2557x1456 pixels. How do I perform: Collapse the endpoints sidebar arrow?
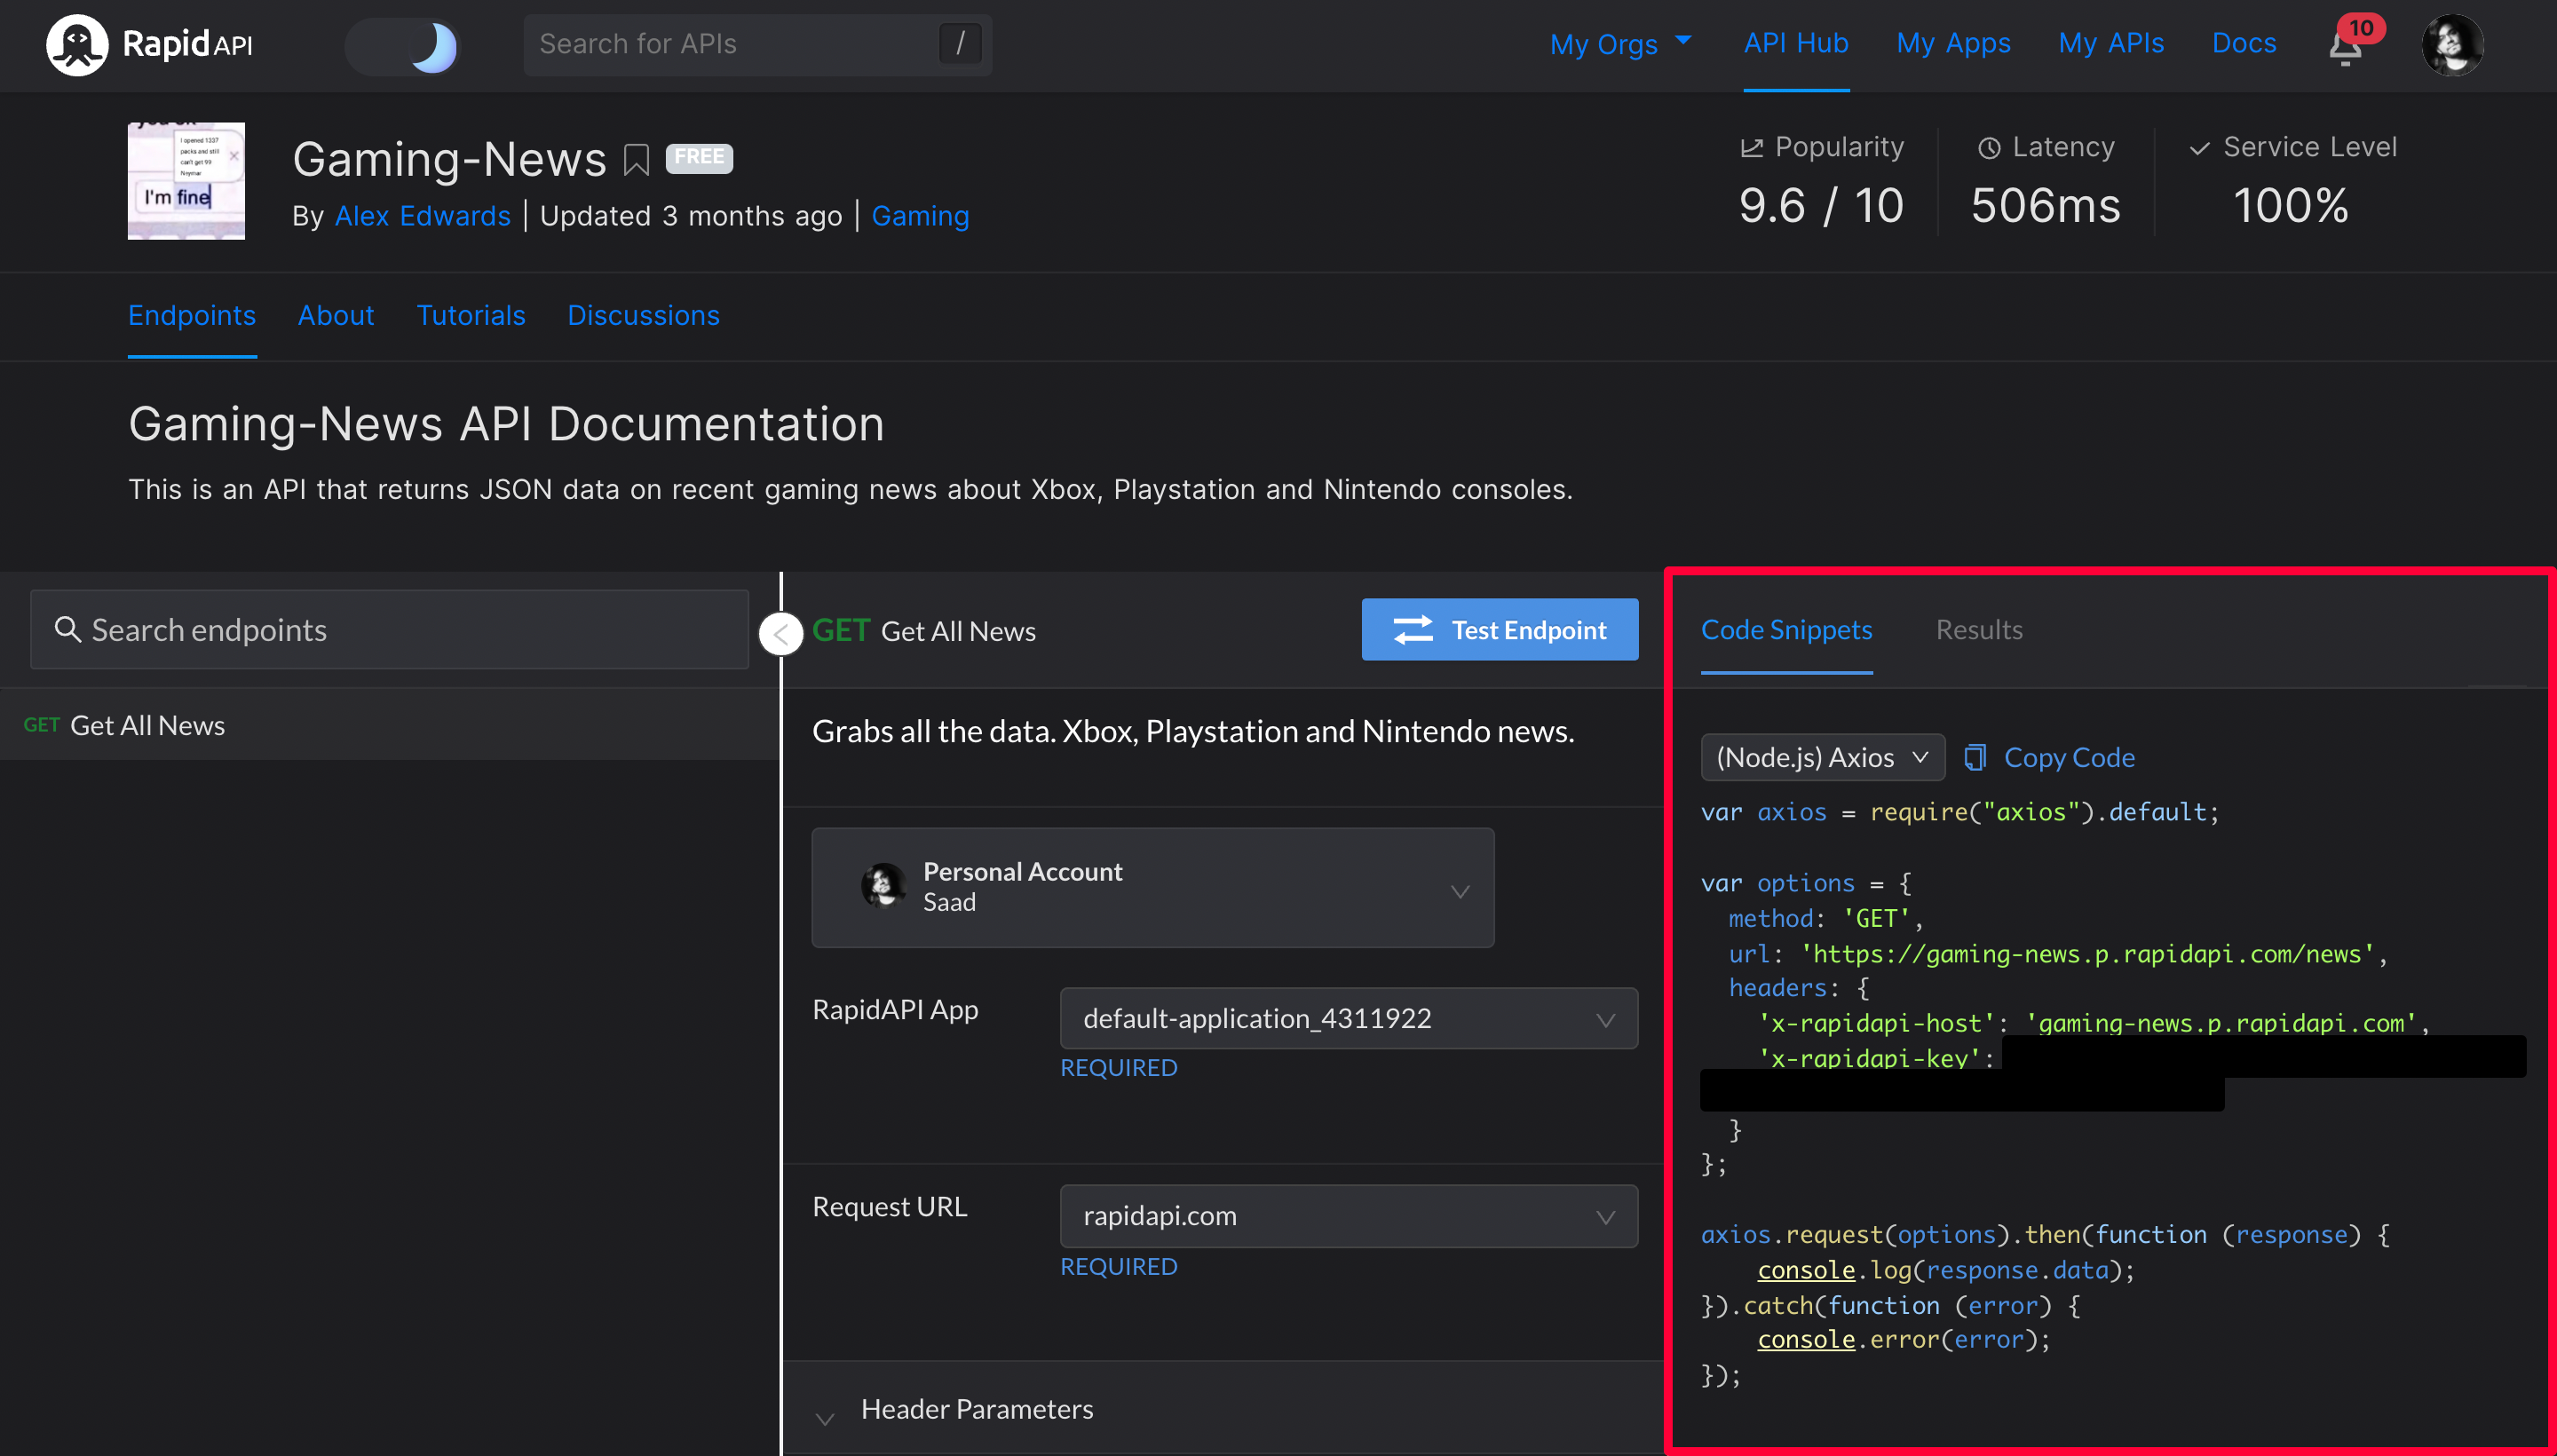781,633
